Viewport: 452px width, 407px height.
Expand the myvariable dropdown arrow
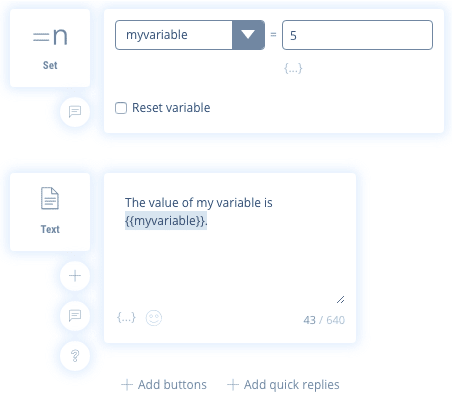pos(248,35)
